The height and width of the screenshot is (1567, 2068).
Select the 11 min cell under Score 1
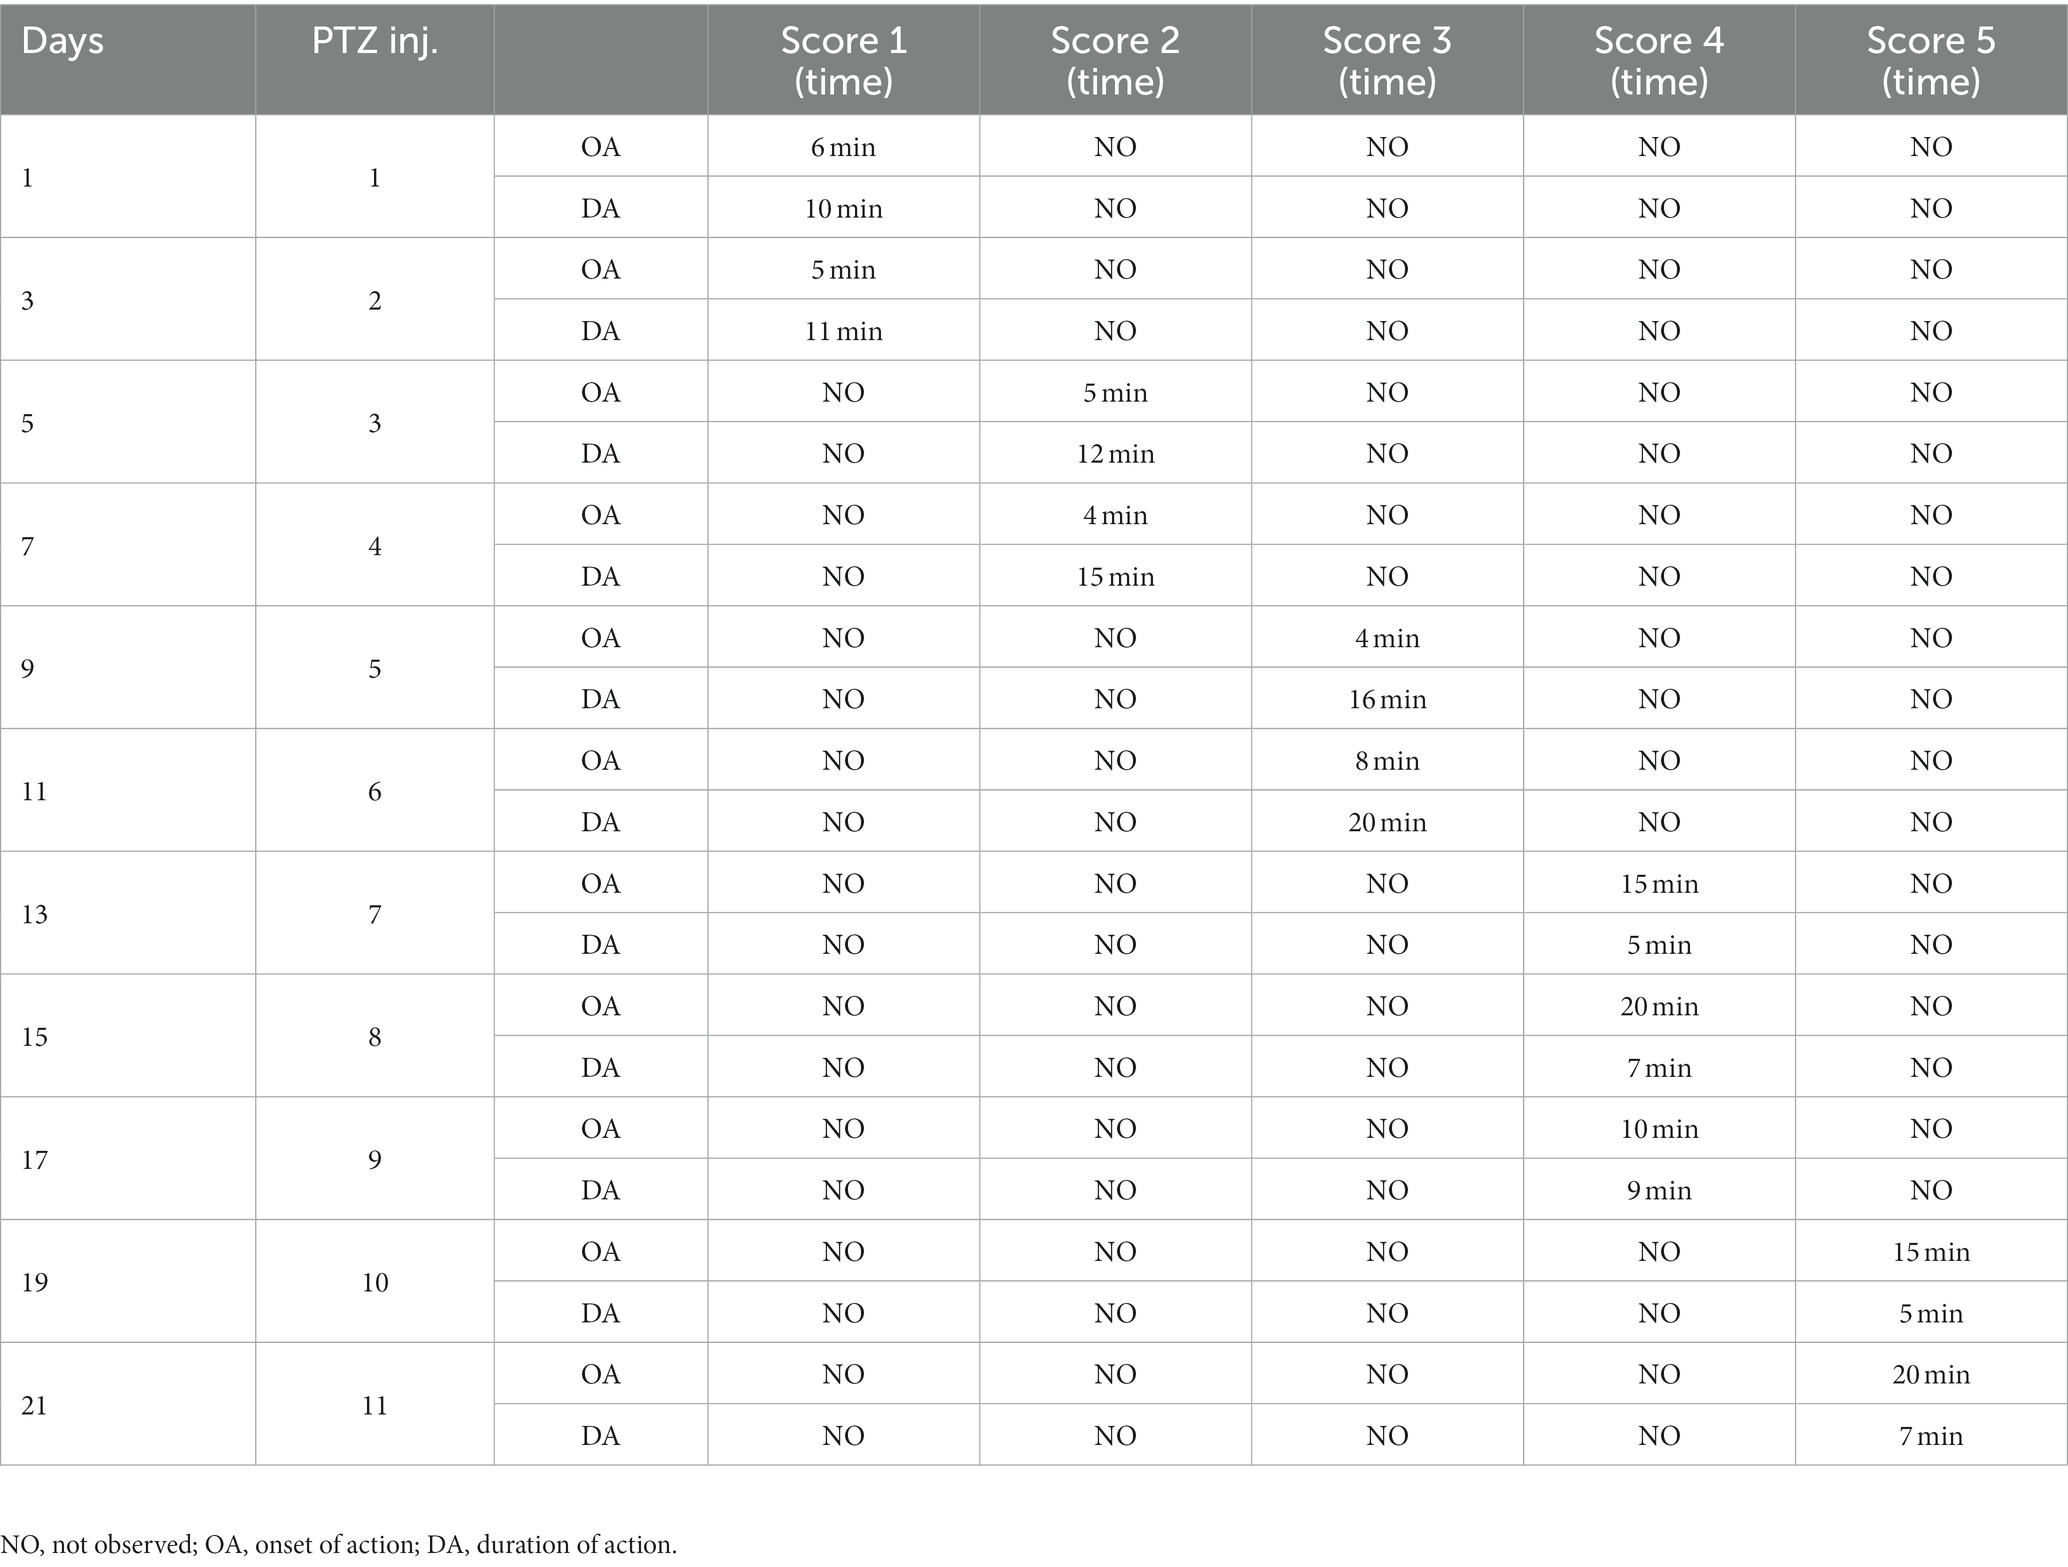[843, 331]
